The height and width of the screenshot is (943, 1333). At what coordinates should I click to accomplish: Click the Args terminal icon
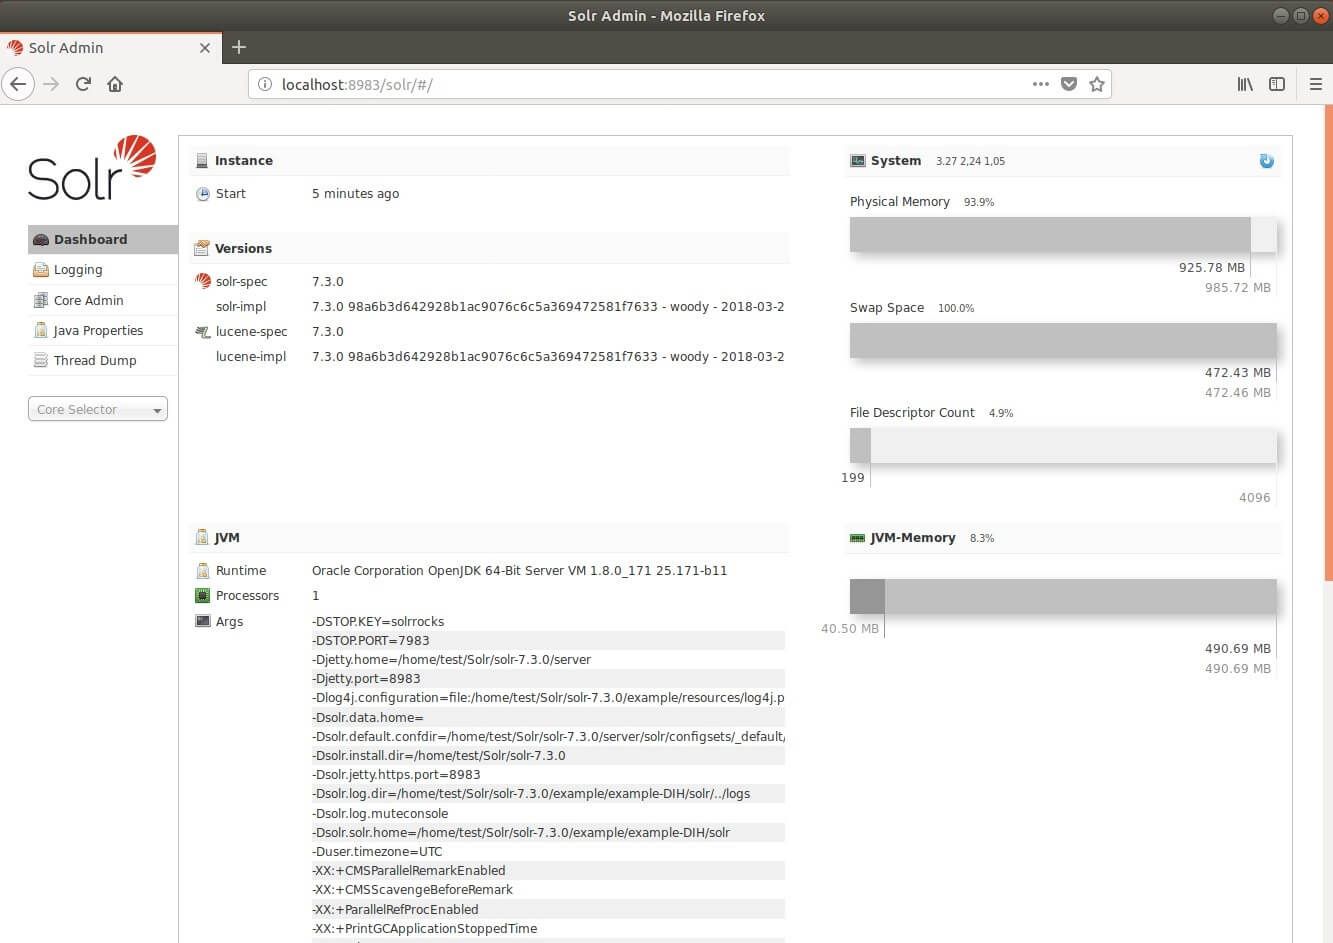coord(203,621)
